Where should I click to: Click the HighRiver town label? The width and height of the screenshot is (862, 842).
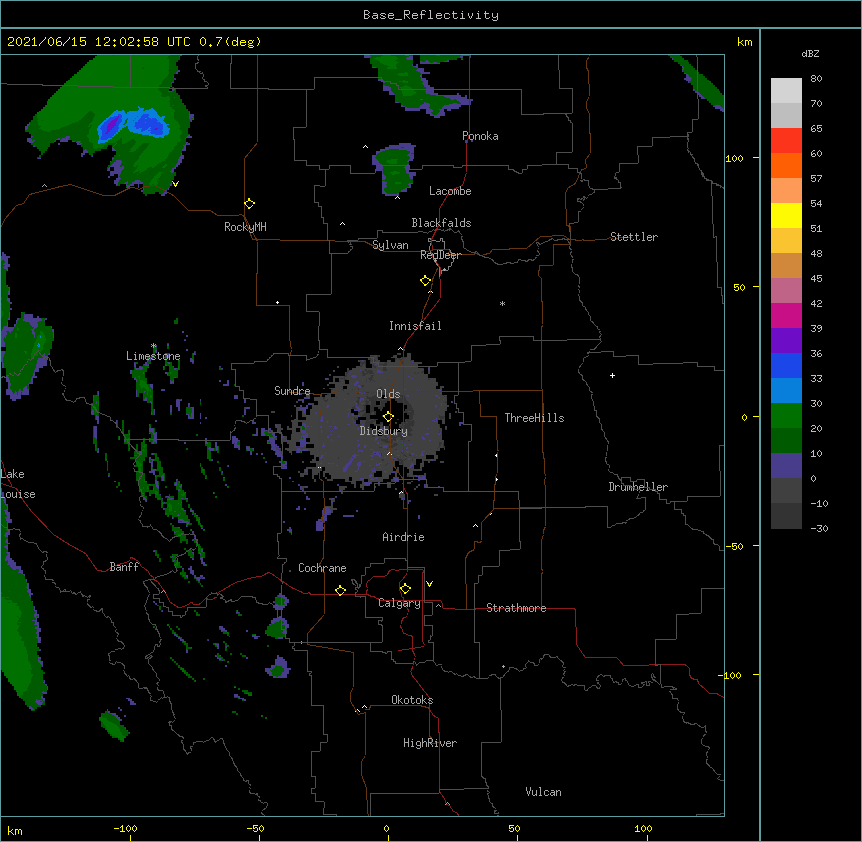click(x=430, y=743)
